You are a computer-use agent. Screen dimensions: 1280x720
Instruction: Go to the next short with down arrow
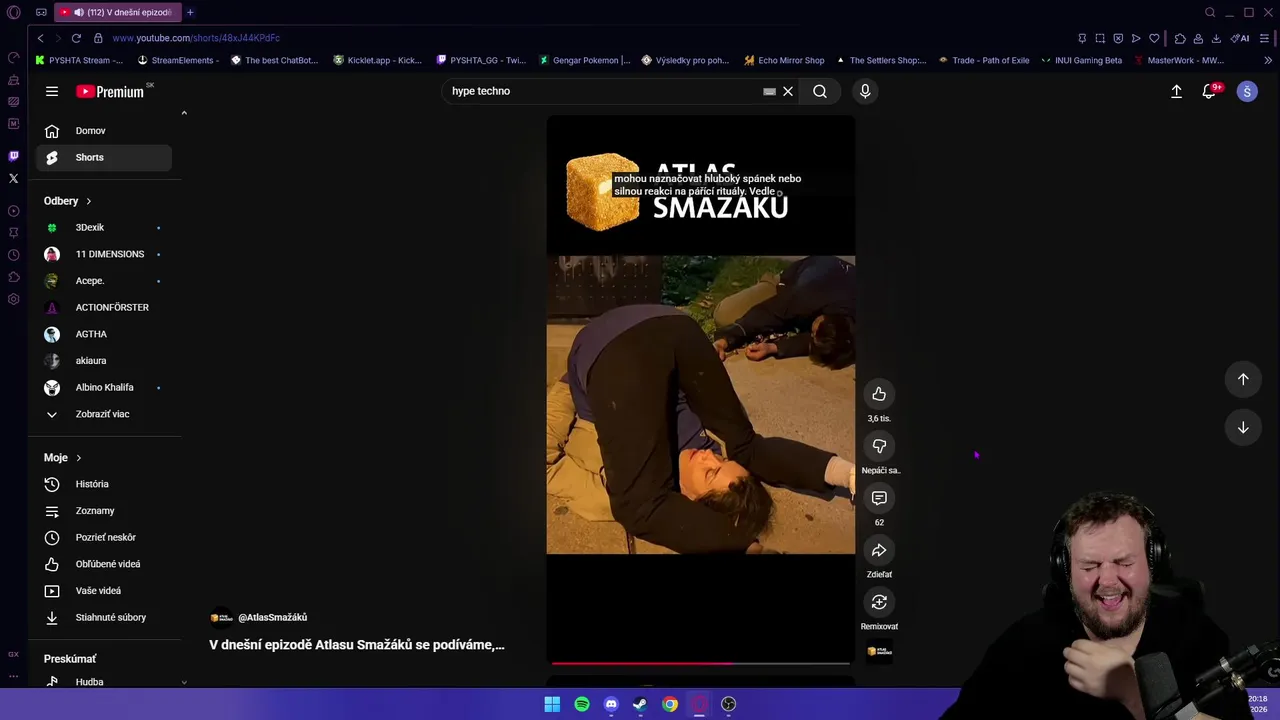(x=1243, y=427)
